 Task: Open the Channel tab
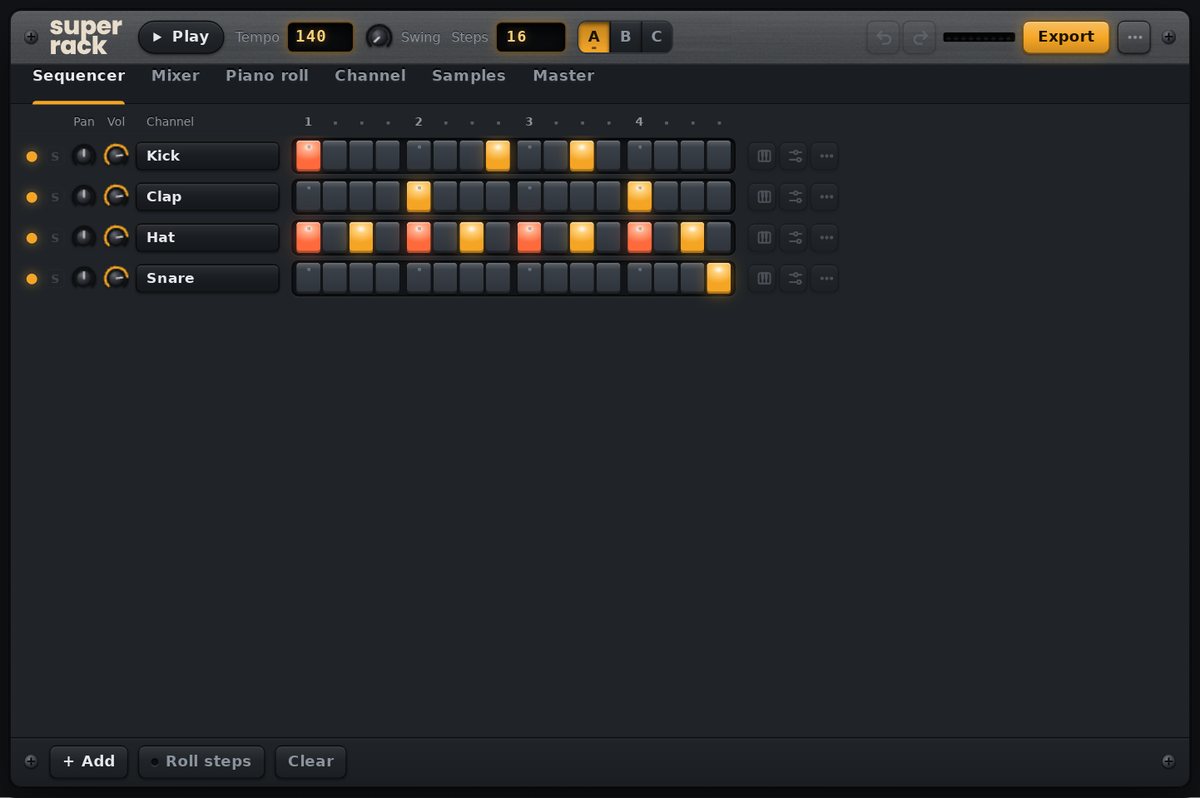pos(370,76)
